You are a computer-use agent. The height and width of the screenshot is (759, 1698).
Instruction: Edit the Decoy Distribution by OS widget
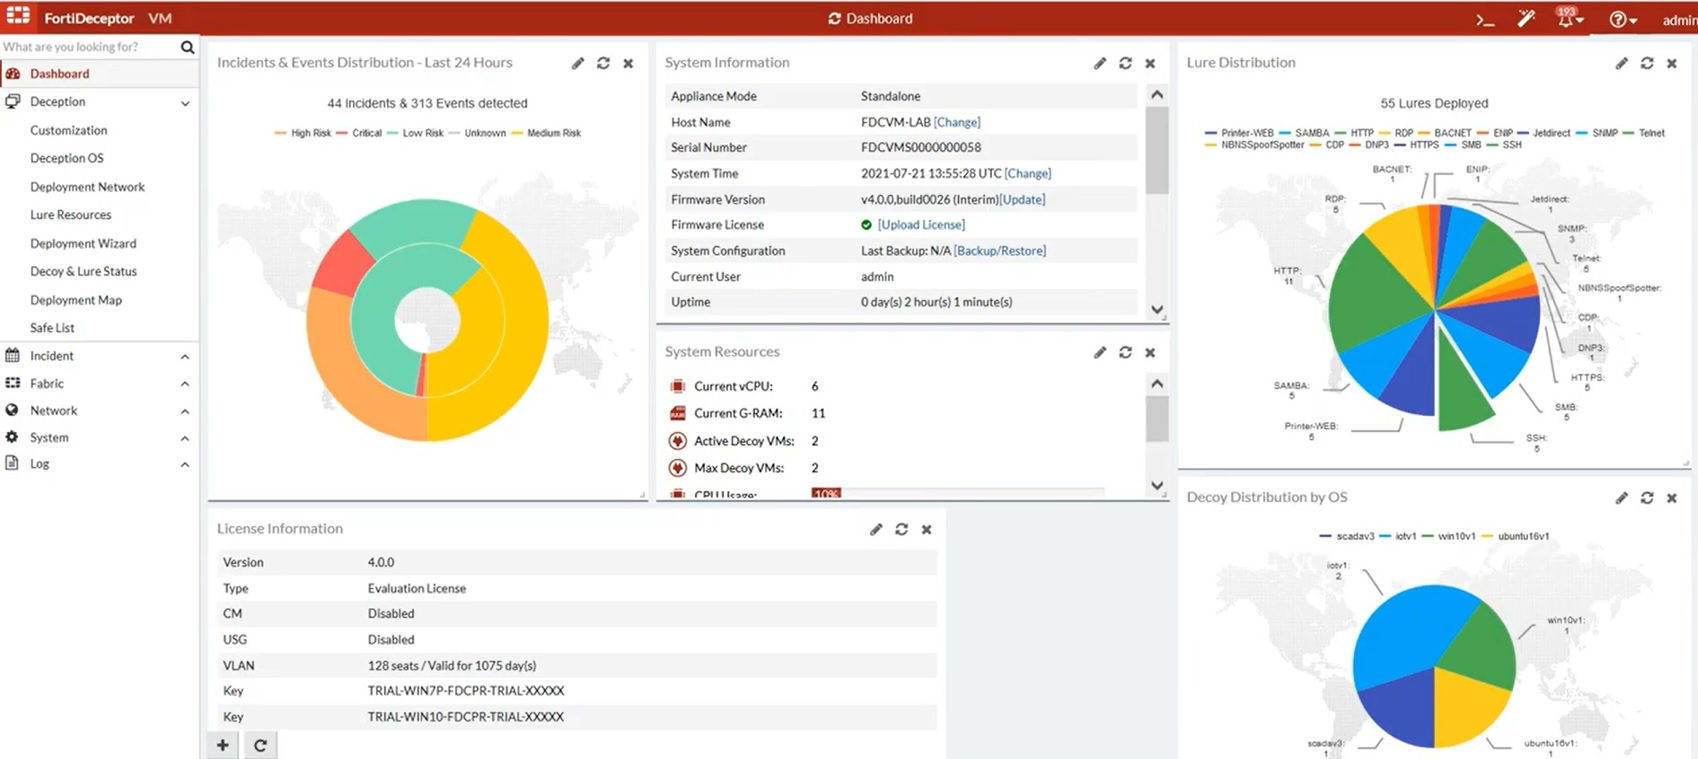[1621, 498]
